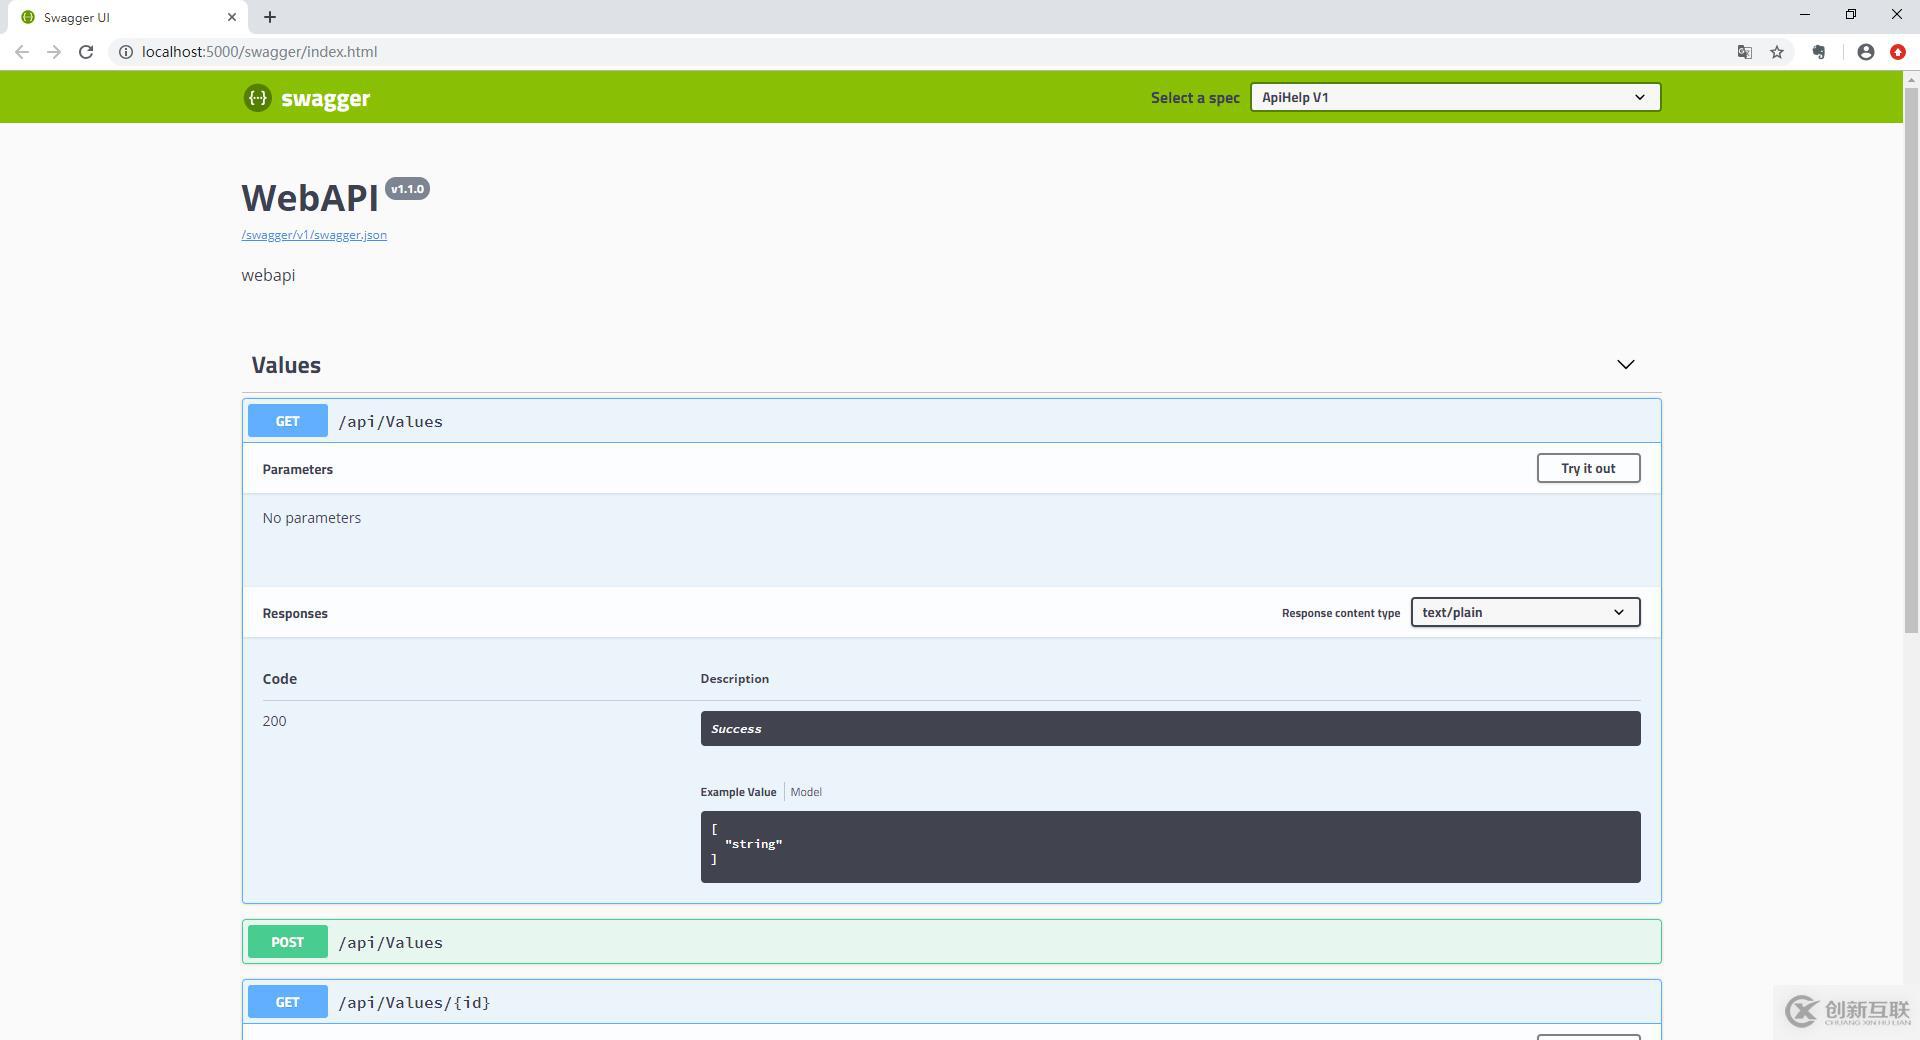The image size is (1920, 1040).
Task: Click the webapi description text
Action: click(268, 275)
